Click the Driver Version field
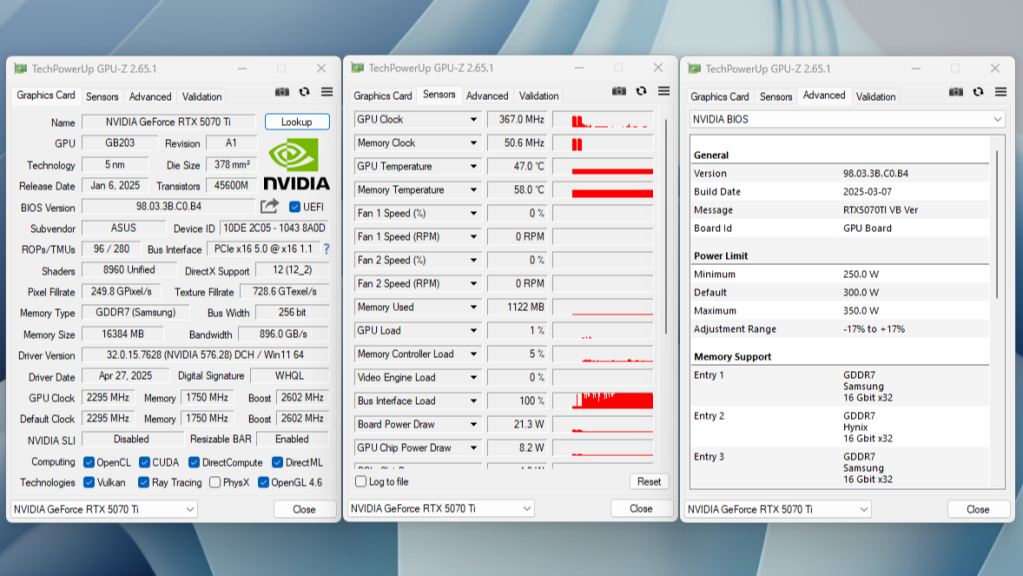The image size is (1023, 576). coord(205,356)
